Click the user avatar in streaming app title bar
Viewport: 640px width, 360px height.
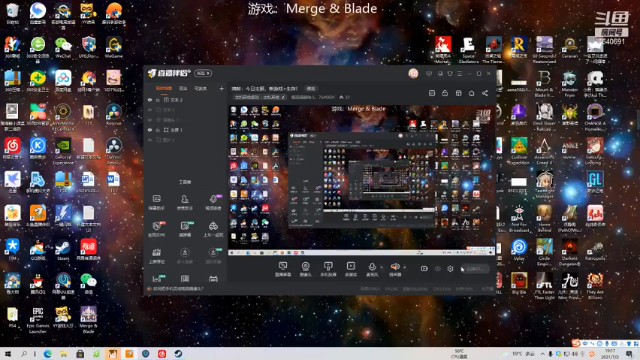coord(413,73)
